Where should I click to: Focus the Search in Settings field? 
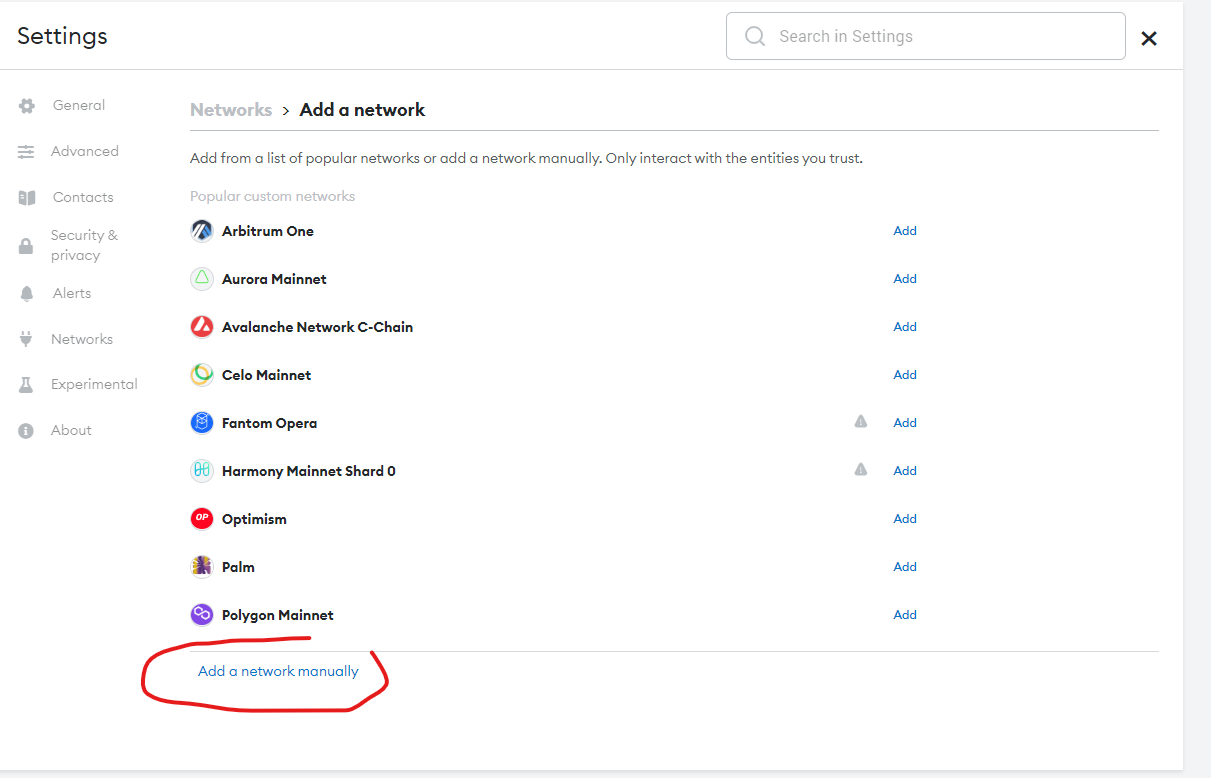point(925,37)
